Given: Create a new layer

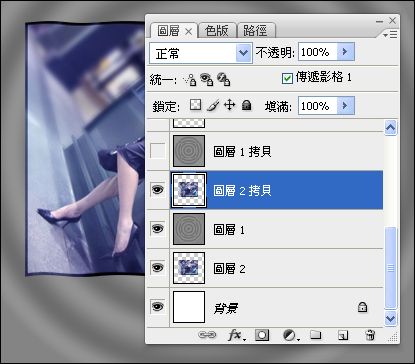Looking at the screenshot, I should (343, 335).
